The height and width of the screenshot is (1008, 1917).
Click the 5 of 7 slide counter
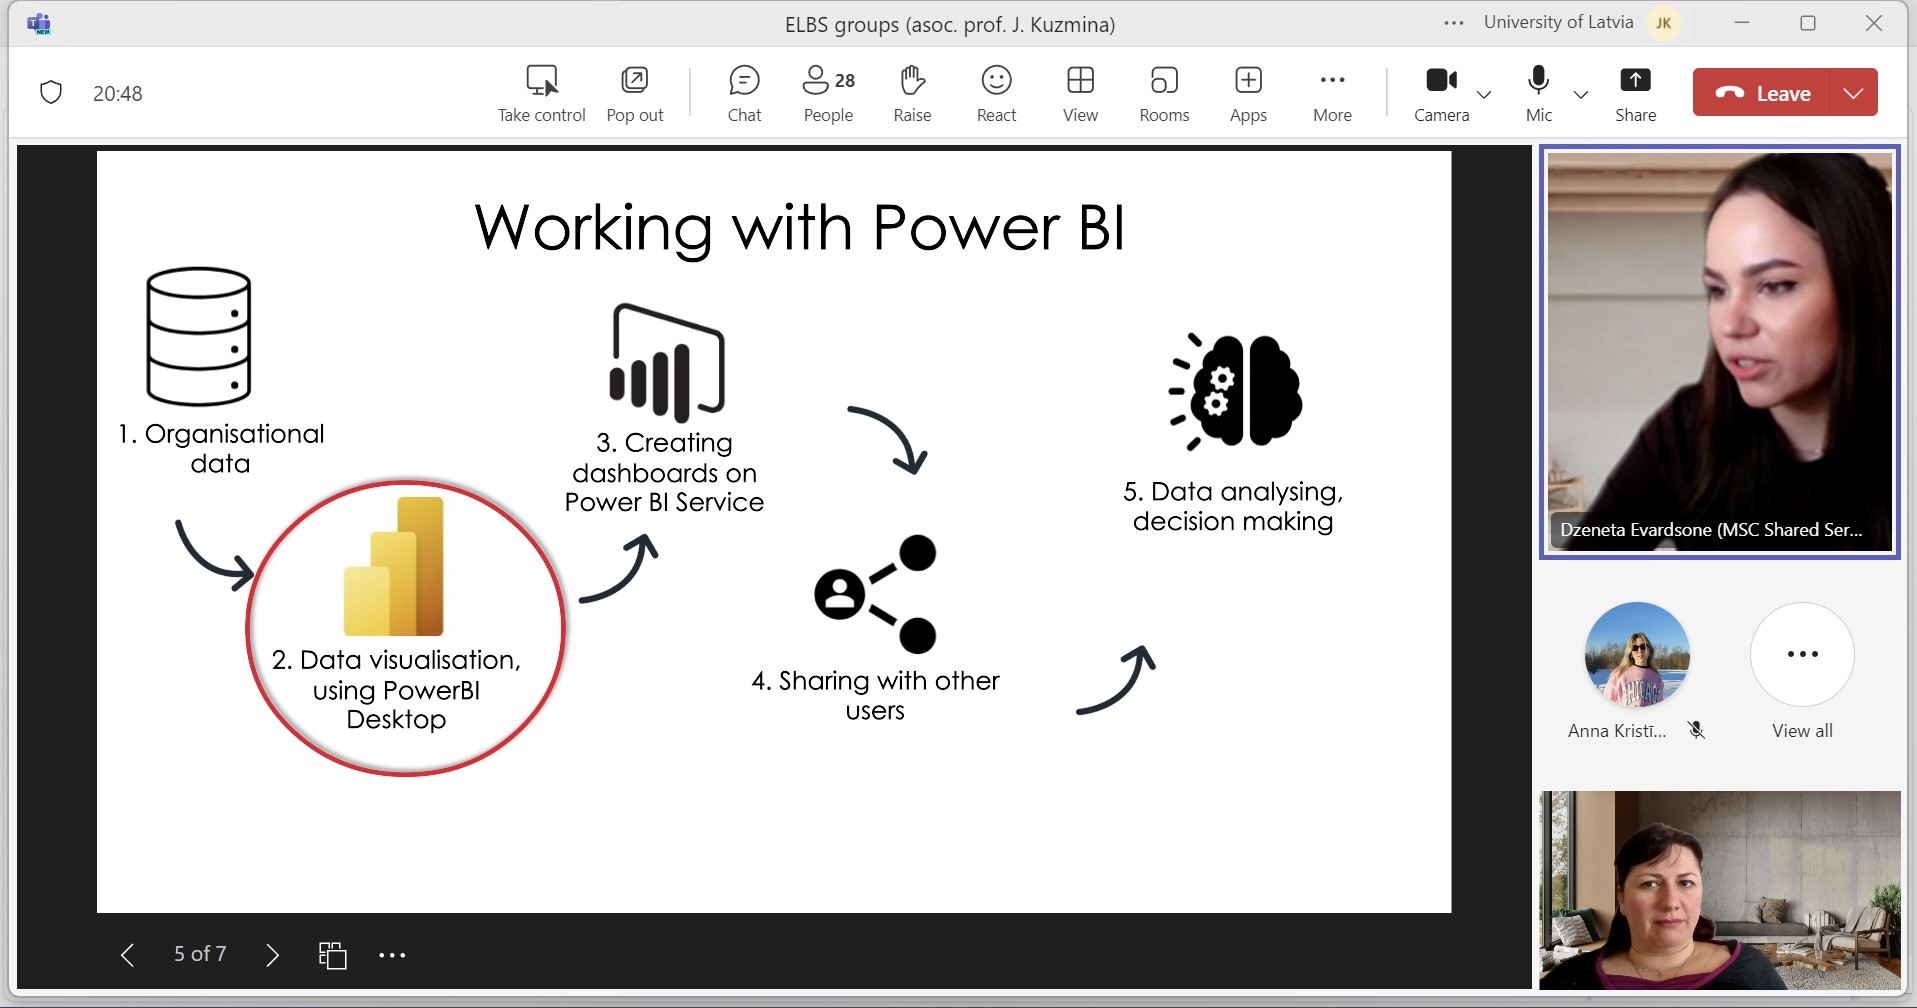[x=200, y=954]
